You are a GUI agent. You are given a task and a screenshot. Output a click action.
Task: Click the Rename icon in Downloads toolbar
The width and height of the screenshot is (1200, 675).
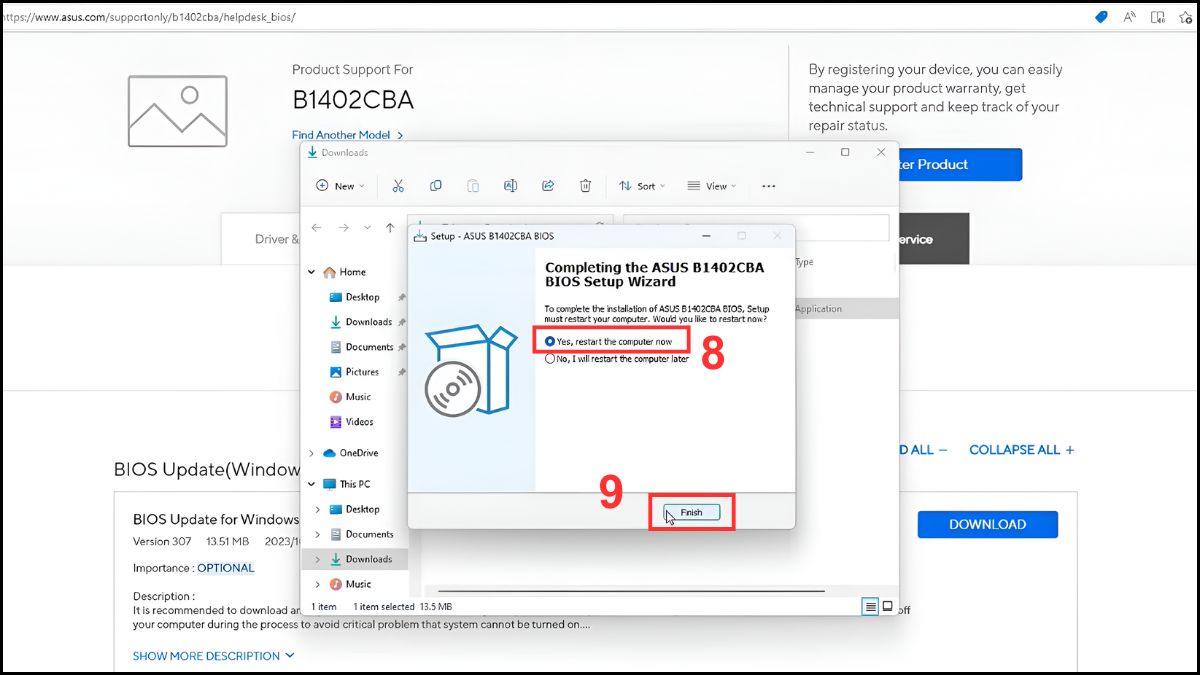(510, 186)
